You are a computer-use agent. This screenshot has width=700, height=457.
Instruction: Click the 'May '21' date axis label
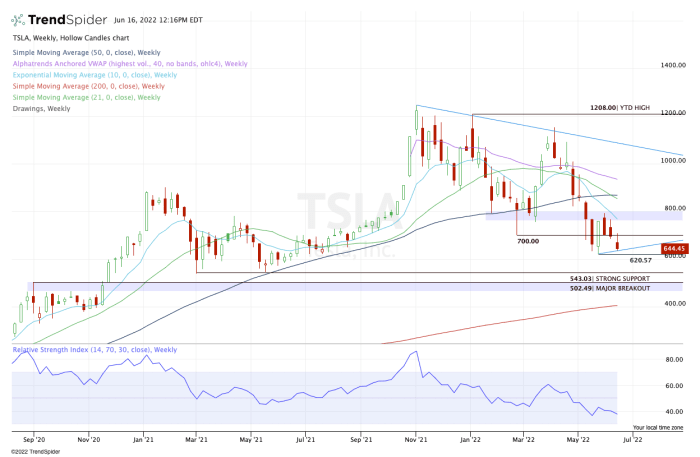click(x=251, y=440)
